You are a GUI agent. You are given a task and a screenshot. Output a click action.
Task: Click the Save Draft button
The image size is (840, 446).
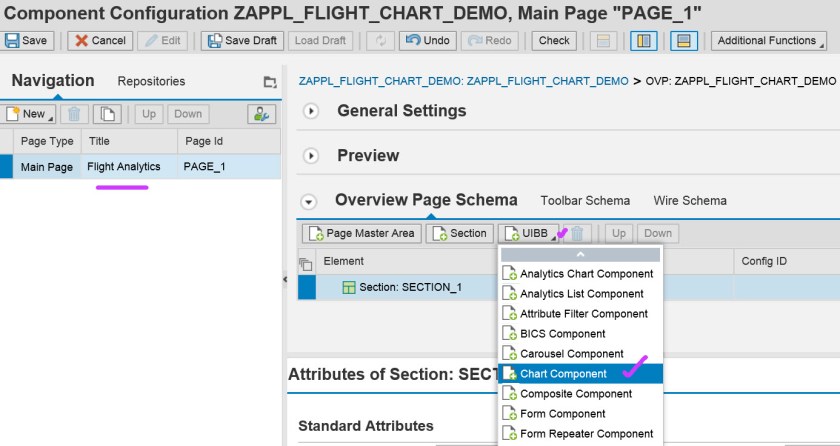tap(240, 41)
